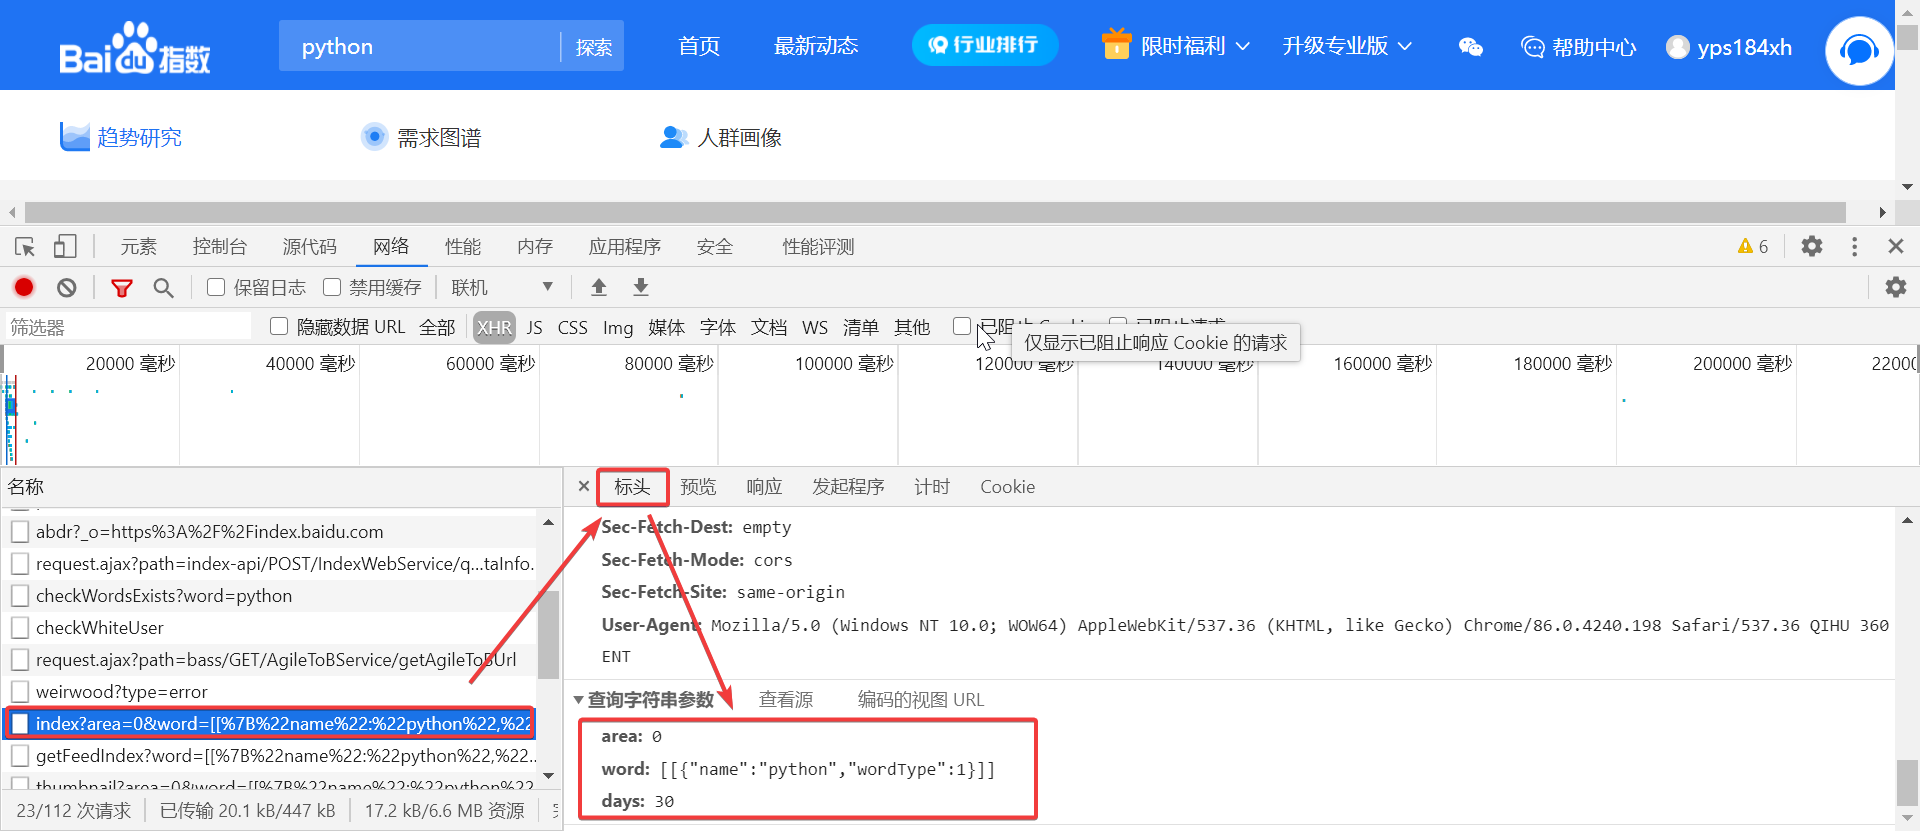Switch to the 元素 DevTools tab

point(139,246)
